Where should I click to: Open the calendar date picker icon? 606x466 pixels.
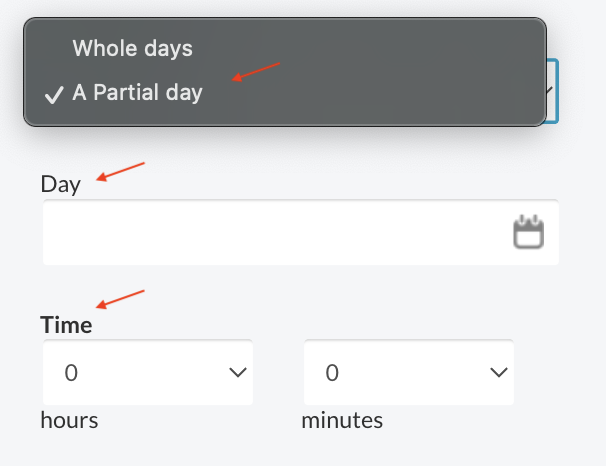coord(528,233)
